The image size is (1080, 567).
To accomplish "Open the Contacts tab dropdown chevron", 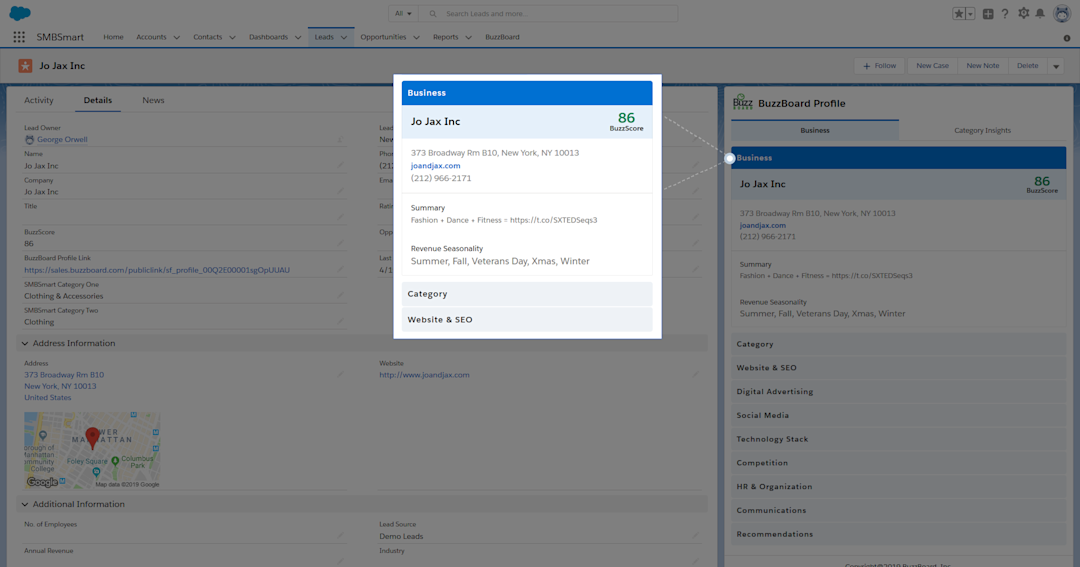I will pyautogui.click(x=232, y=38).
